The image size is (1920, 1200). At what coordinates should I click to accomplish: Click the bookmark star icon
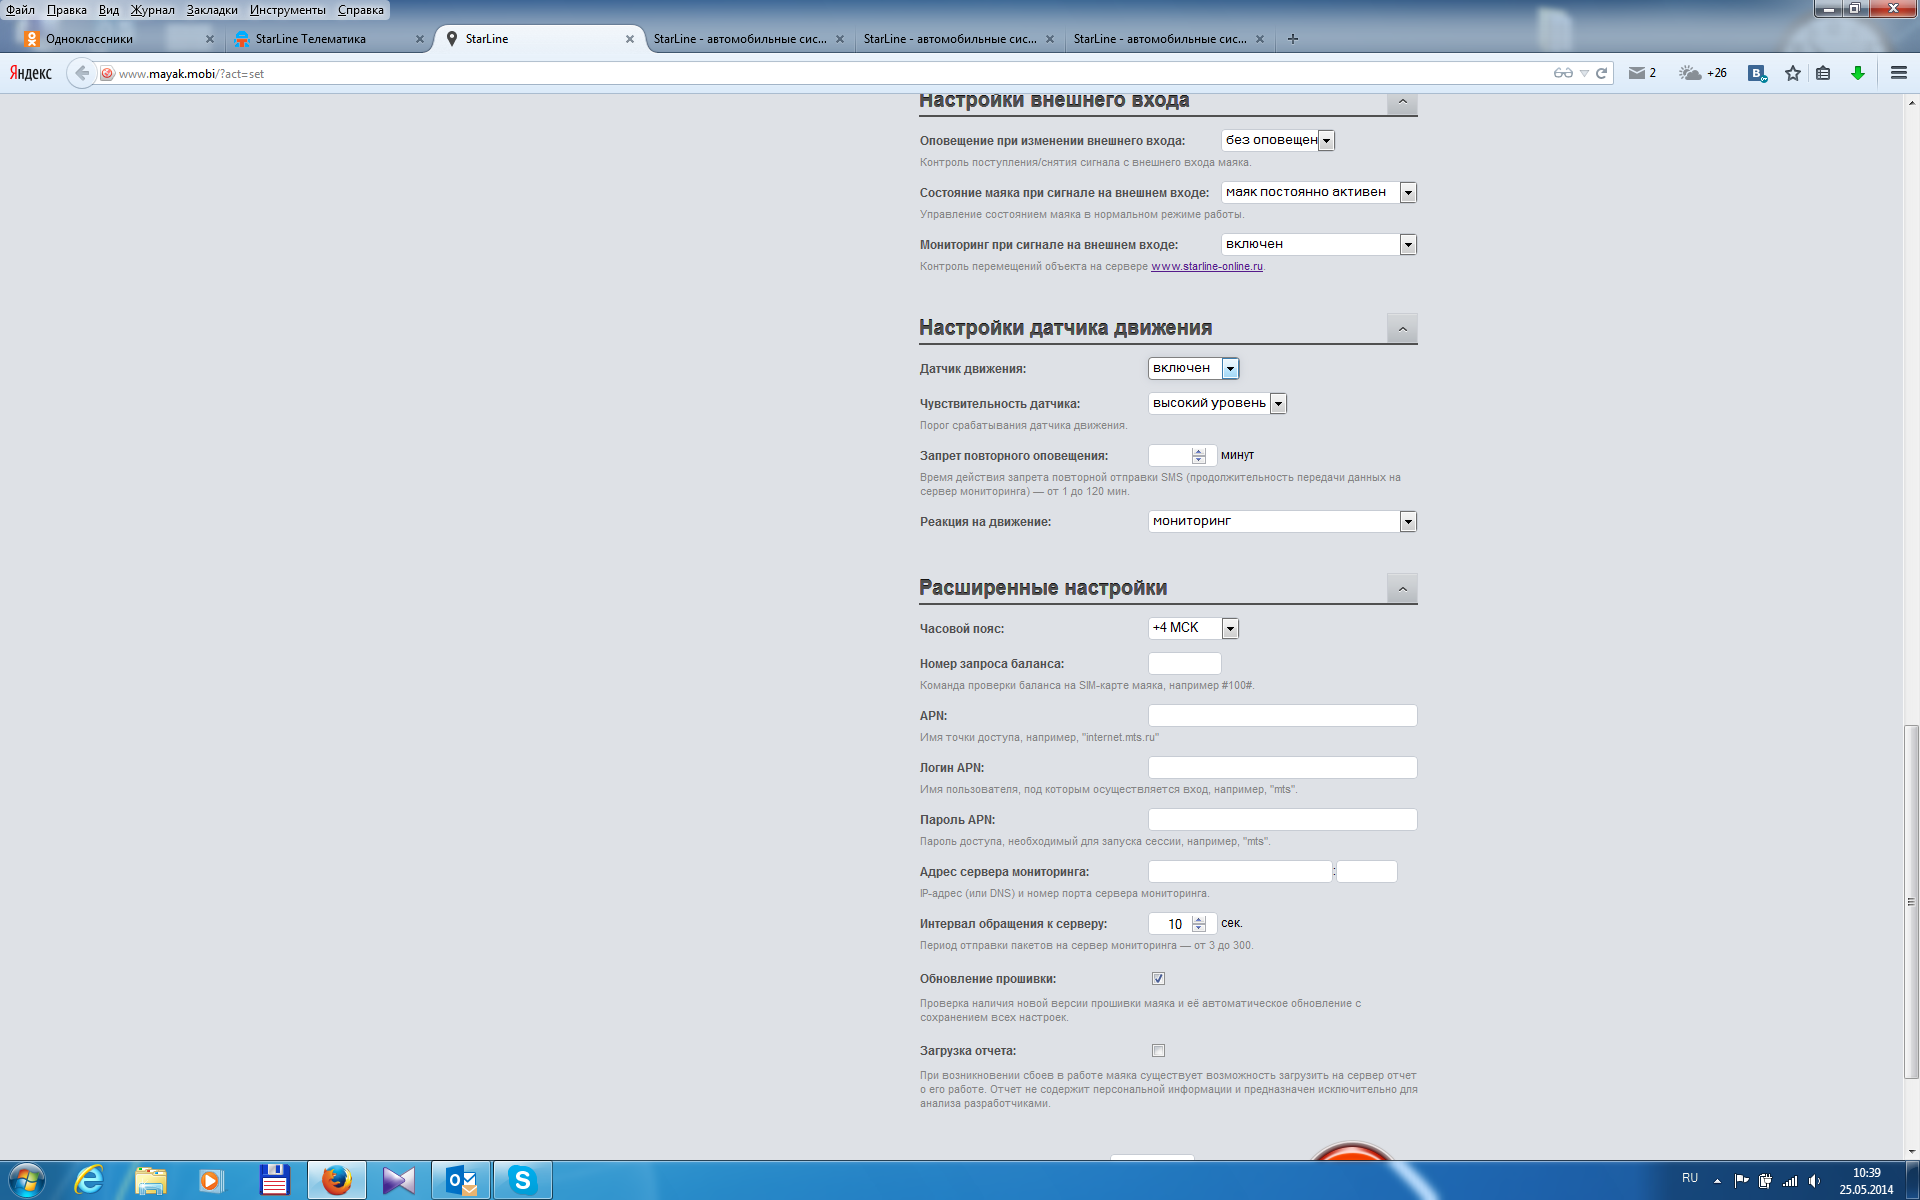pyautogui.click(x=1792, y=73)
